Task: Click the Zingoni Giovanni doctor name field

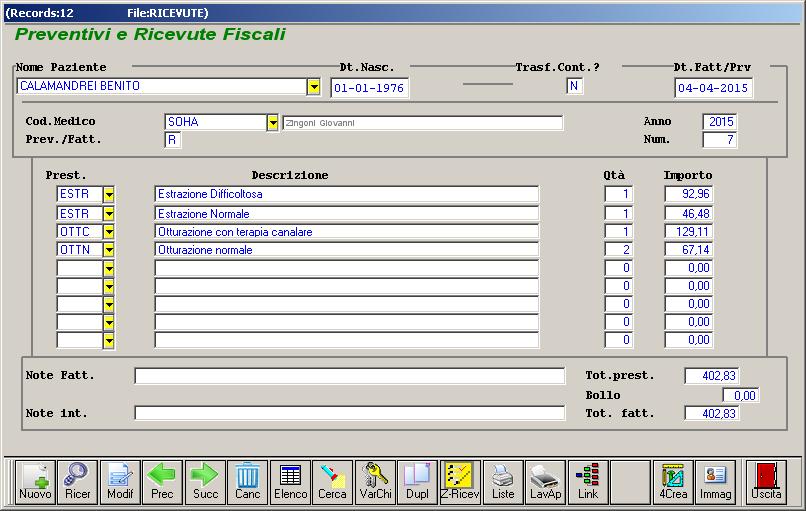Action: click(423, 123)
